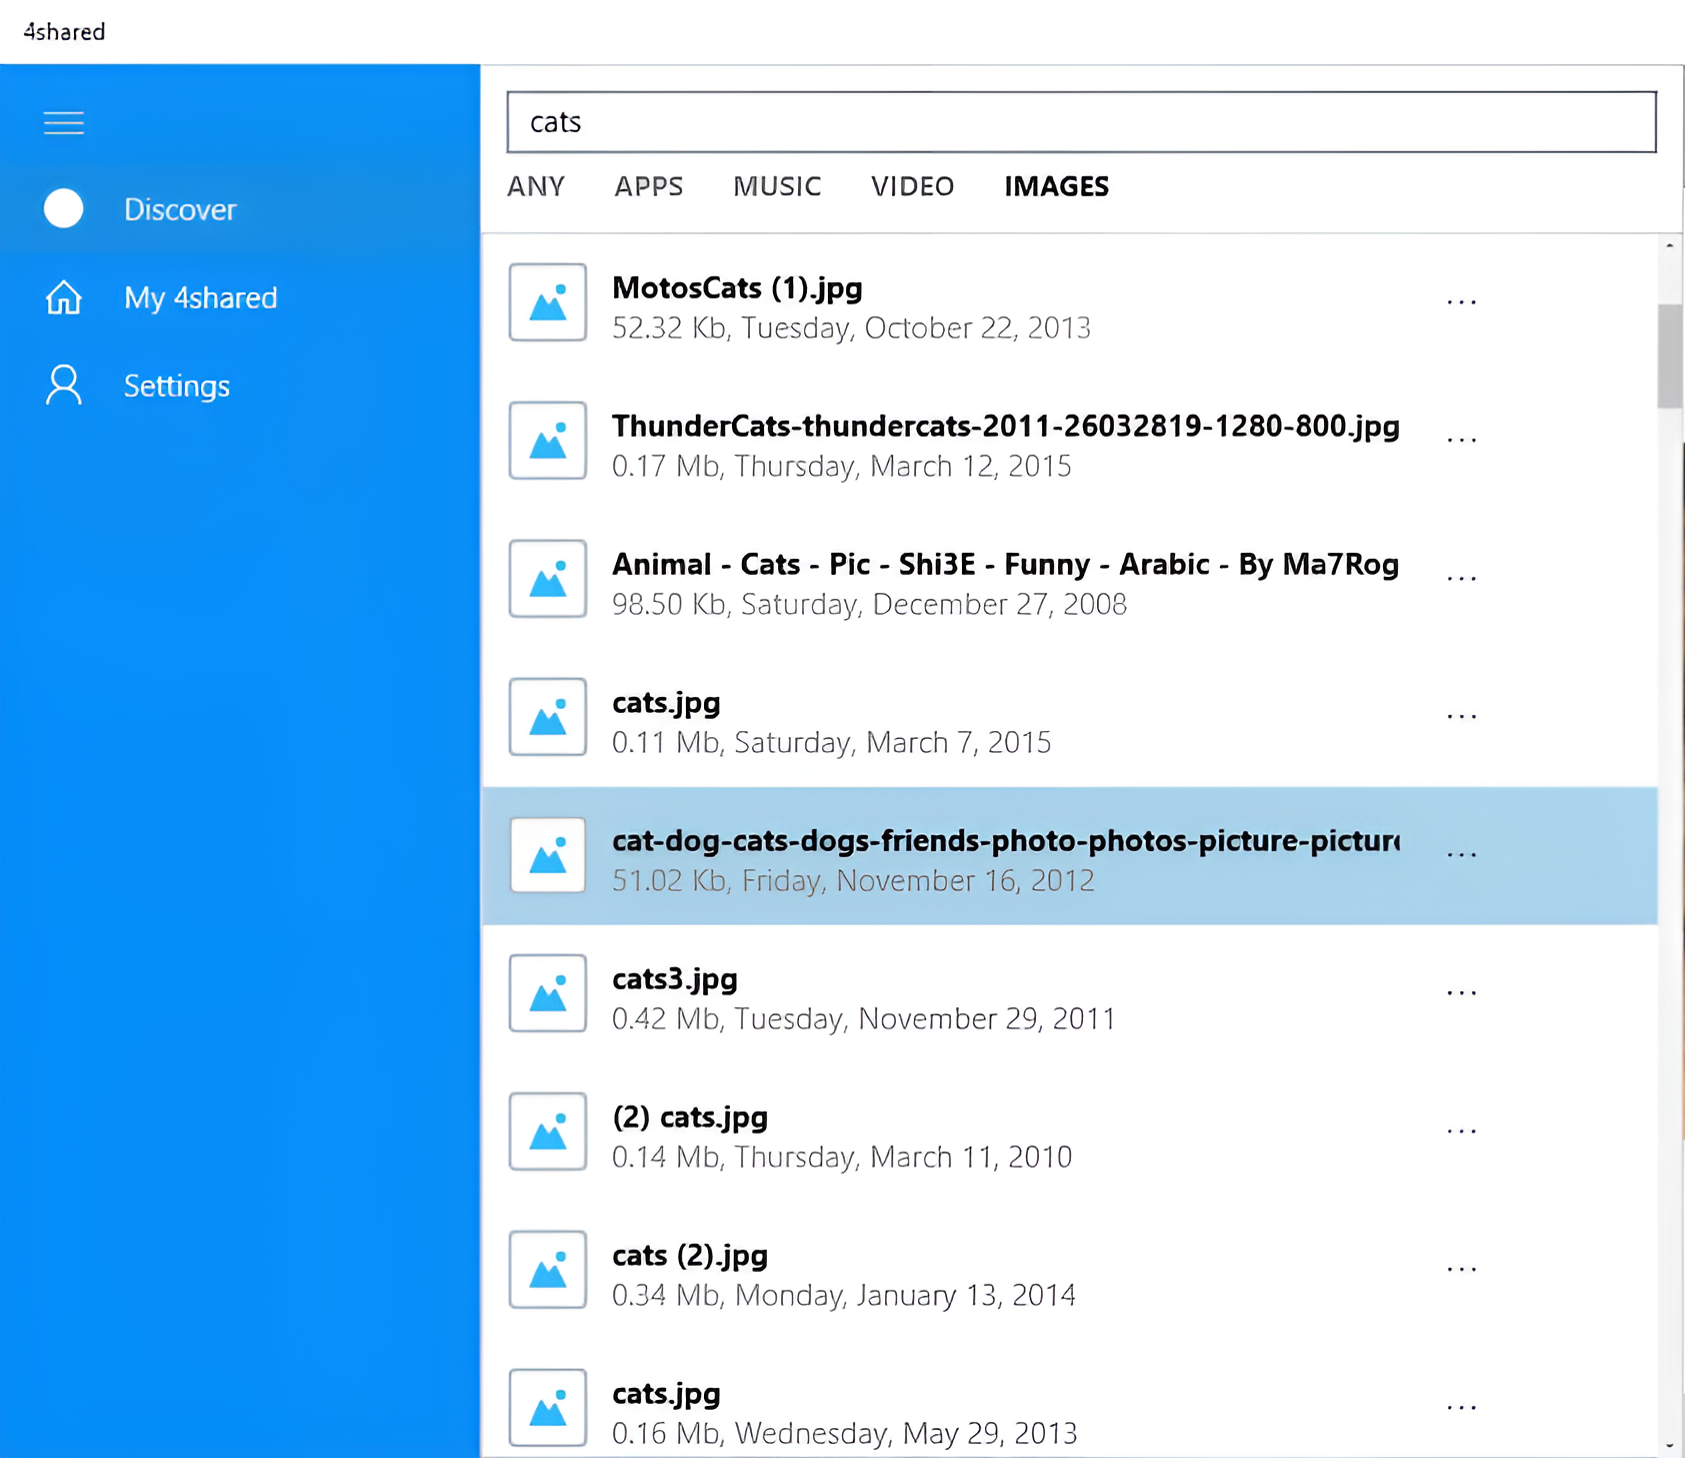Image resolution: width=1685 pixels, height=1458 pixels.
Task: Click image icon for cats (2).jpg
Action: tap(548, 1269)
